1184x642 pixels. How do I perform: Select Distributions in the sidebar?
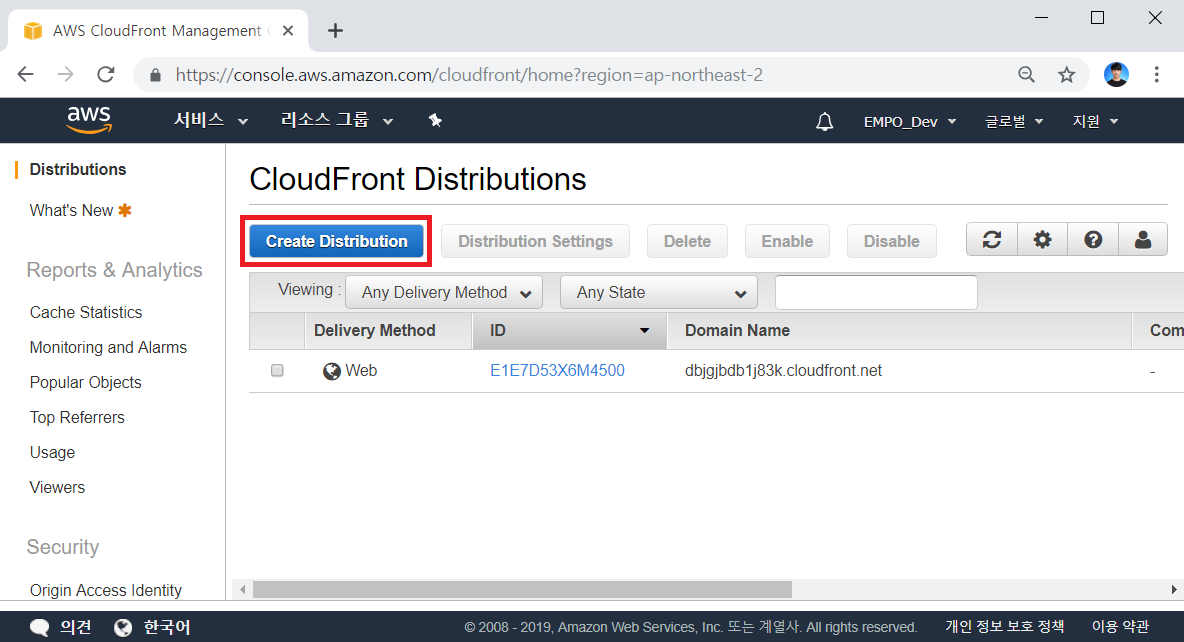(78, 169)
